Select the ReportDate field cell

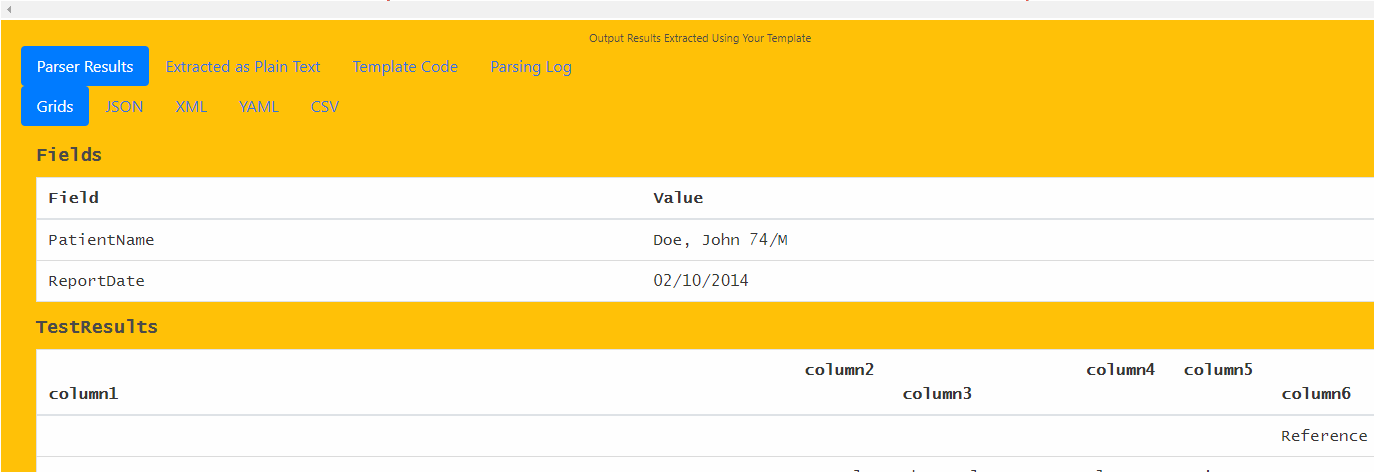coord(97,281)
